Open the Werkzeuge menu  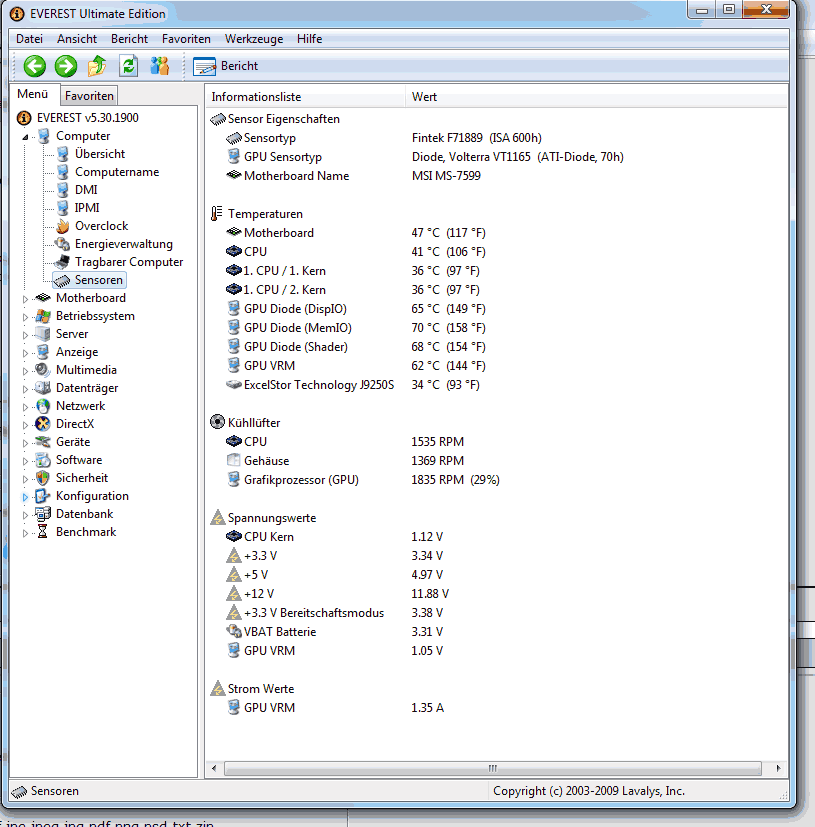pos(254,39)
